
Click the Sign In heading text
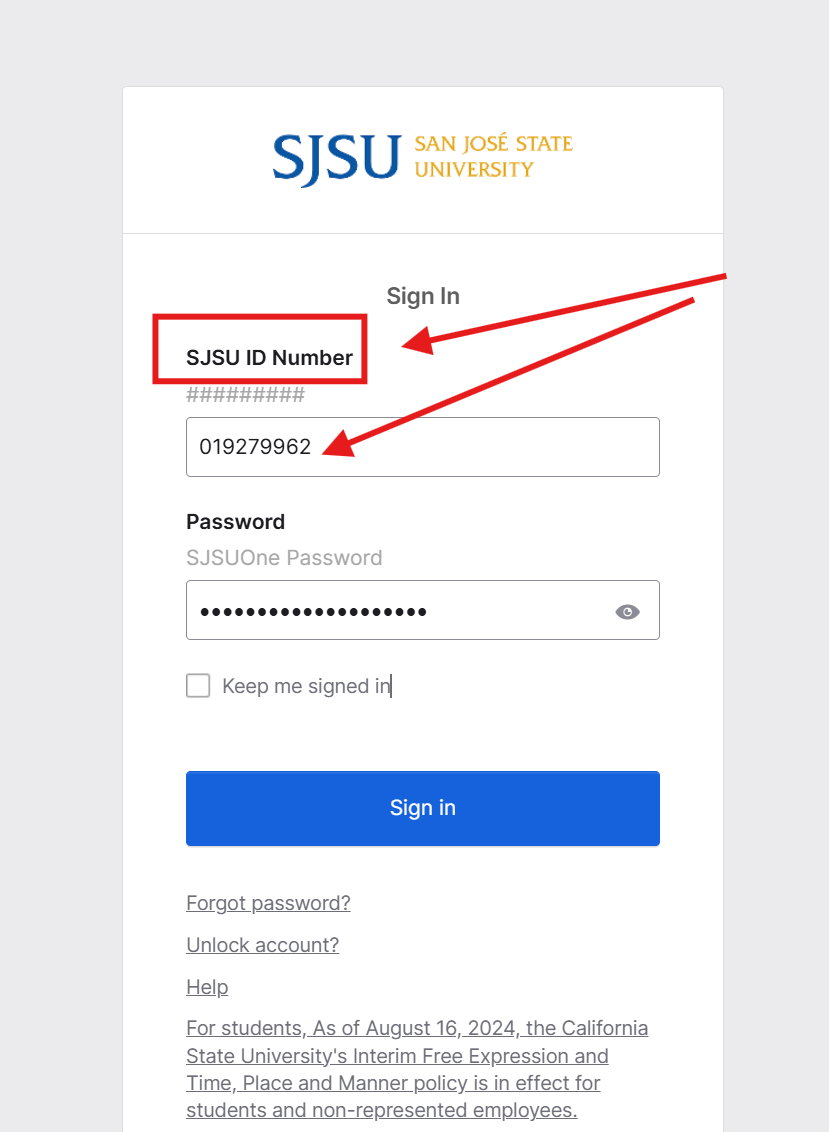pos(422,296)
